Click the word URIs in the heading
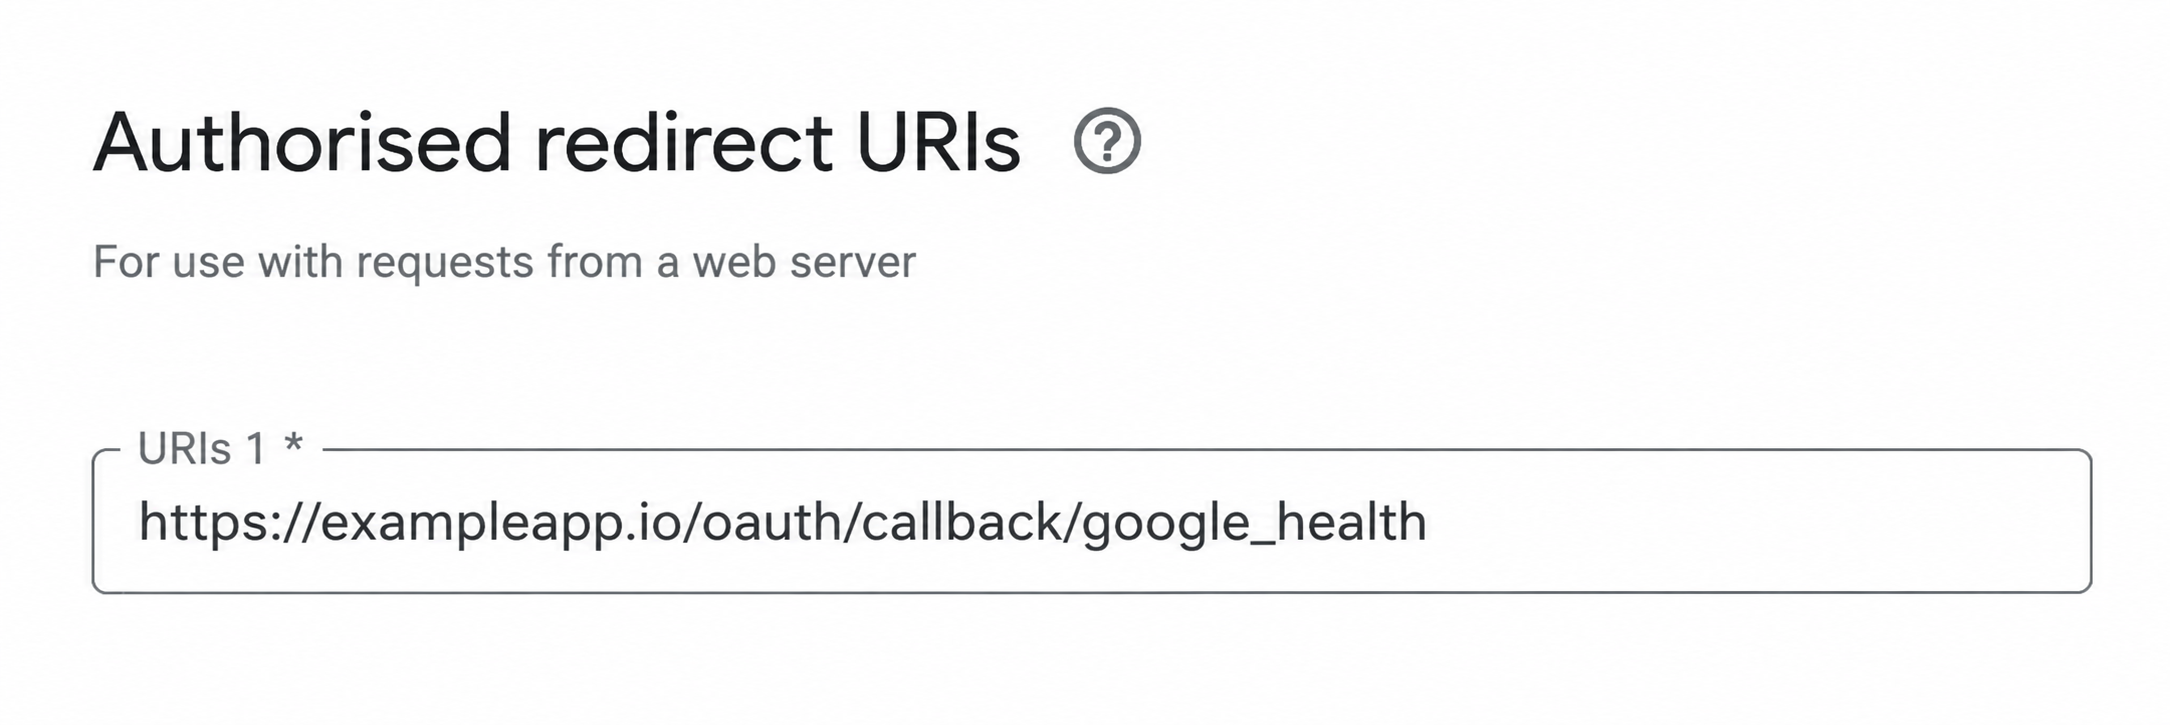This screenshot has height=725, width=2170. coord(939,142)
